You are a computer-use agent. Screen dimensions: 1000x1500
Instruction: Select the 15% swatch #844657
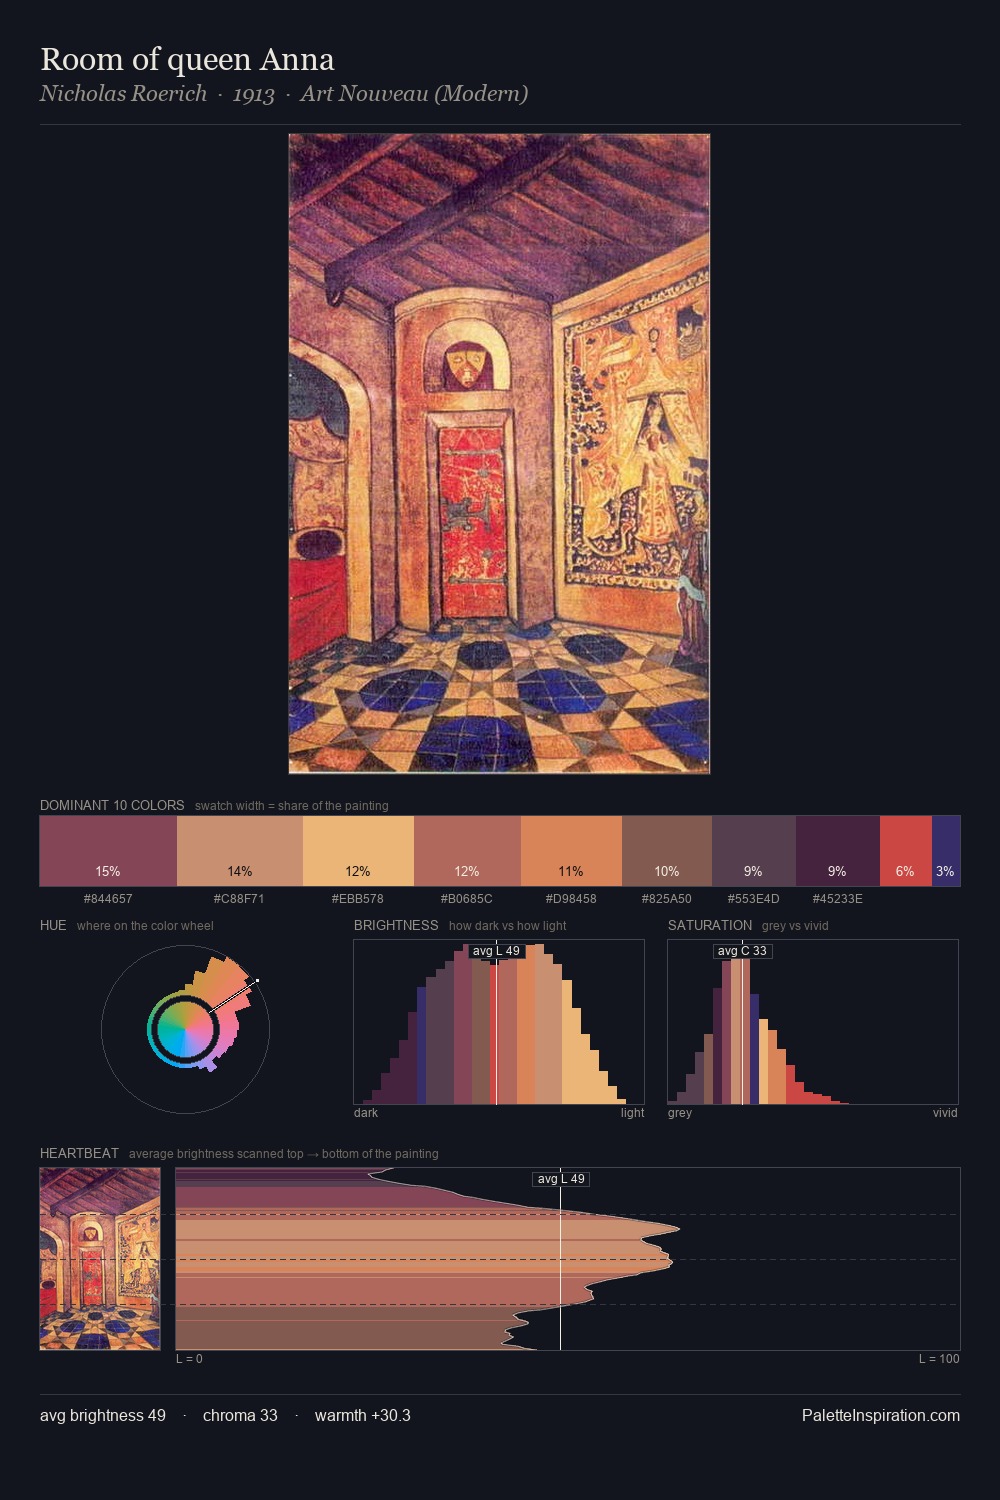[108, 851]
